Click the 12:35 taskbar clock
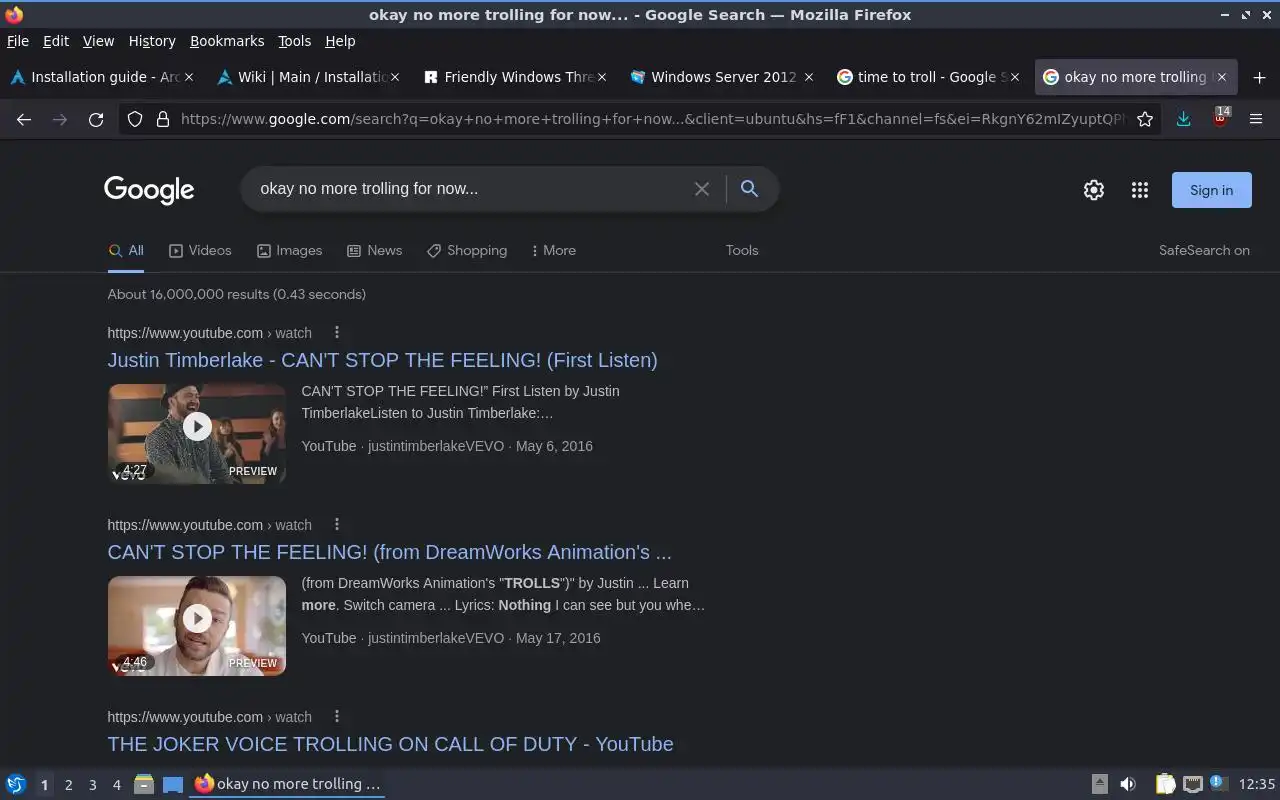This screenshot has height=800, width=1280. [1256, 784]
